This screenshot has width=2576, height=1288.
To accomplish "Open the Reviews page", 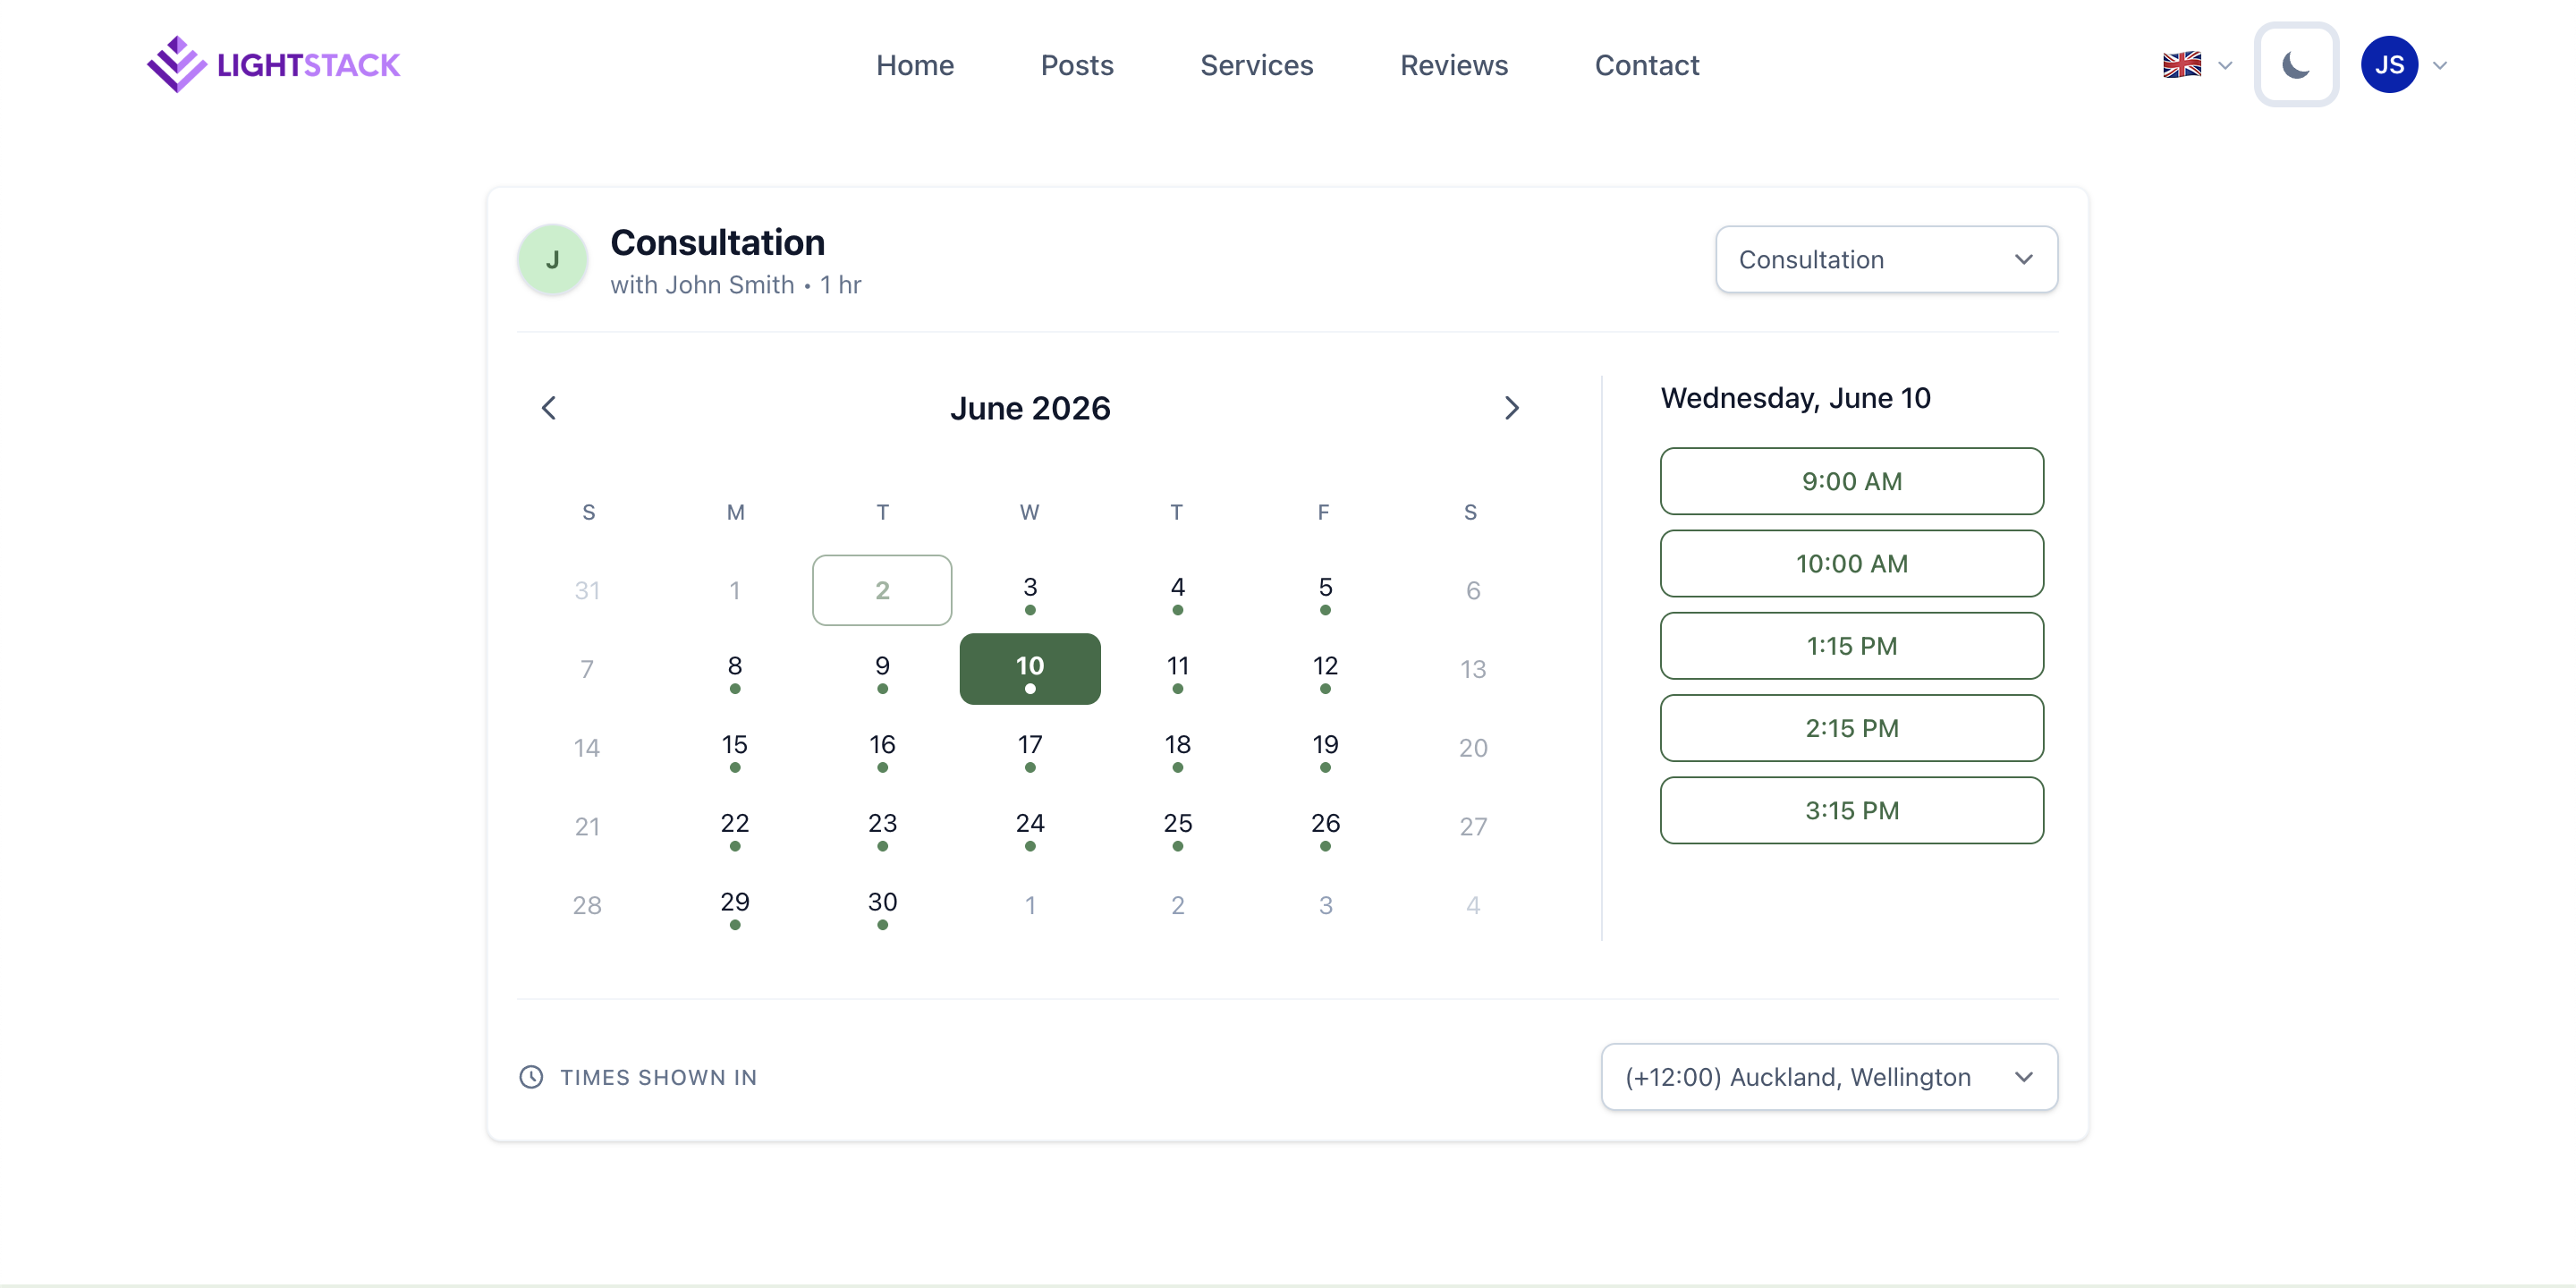I will pyautogui.click(x=1454, y=65).
